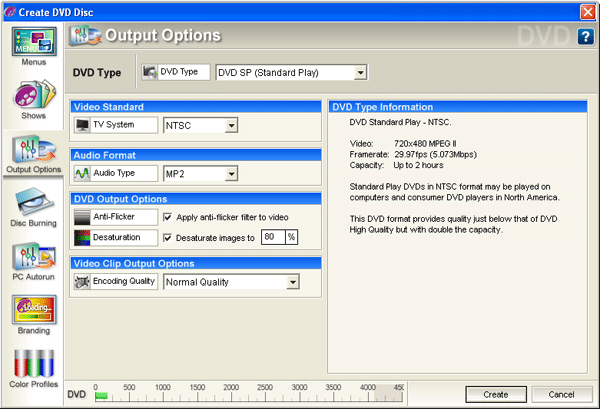Click the Desaturation label
Viewport: 600px width, 409px height.
[116, 237]
